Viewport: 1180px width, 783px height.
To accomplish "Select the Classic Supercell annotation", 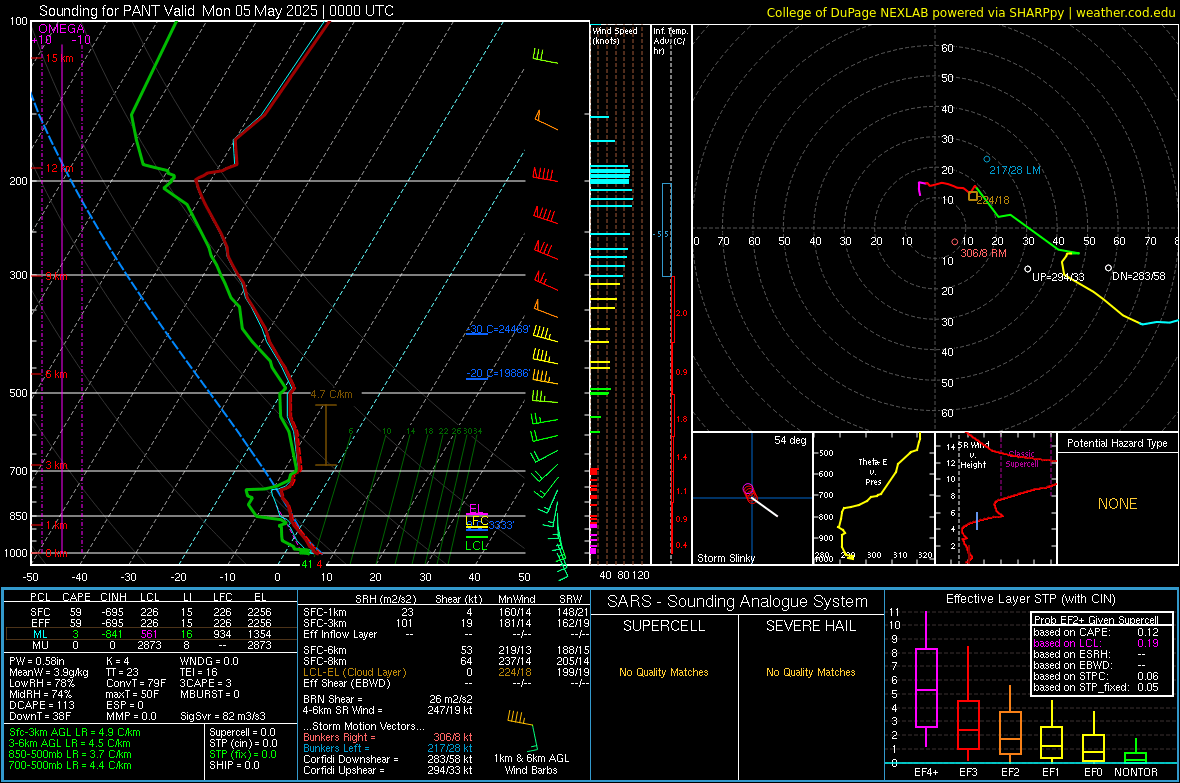I will coord(1021,459).
